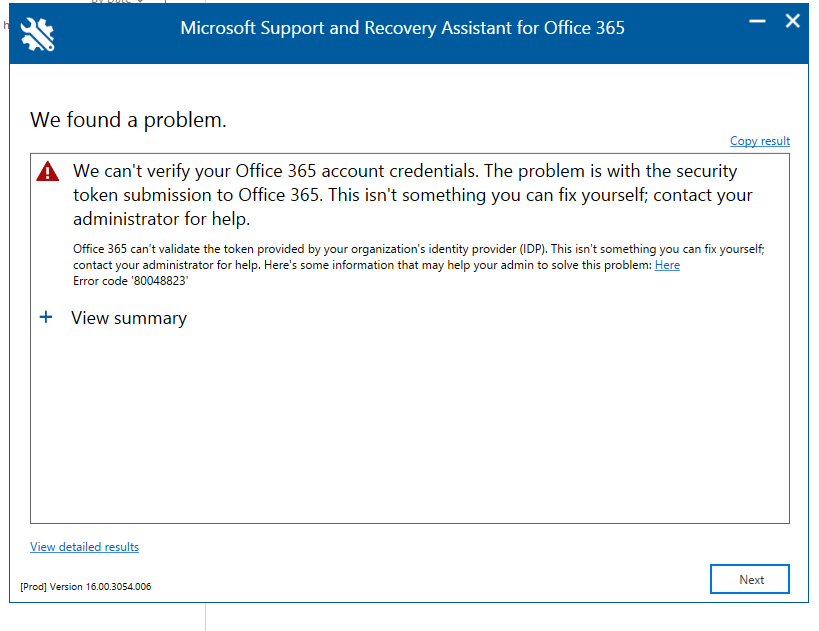Minimize the Support and Recovery Assistant window
819x631 pixels.
(758, 21)
